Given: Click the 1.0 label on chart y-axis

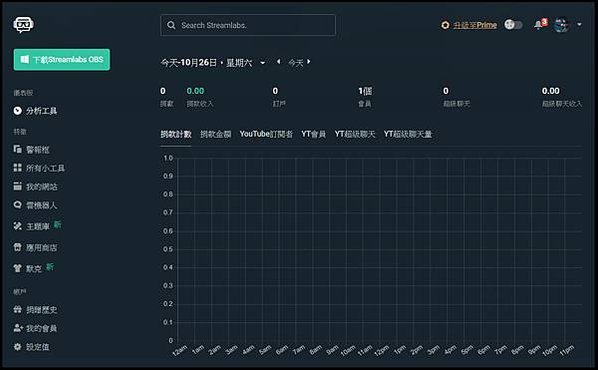Looking at the screenshot, I should coord(168,158).
